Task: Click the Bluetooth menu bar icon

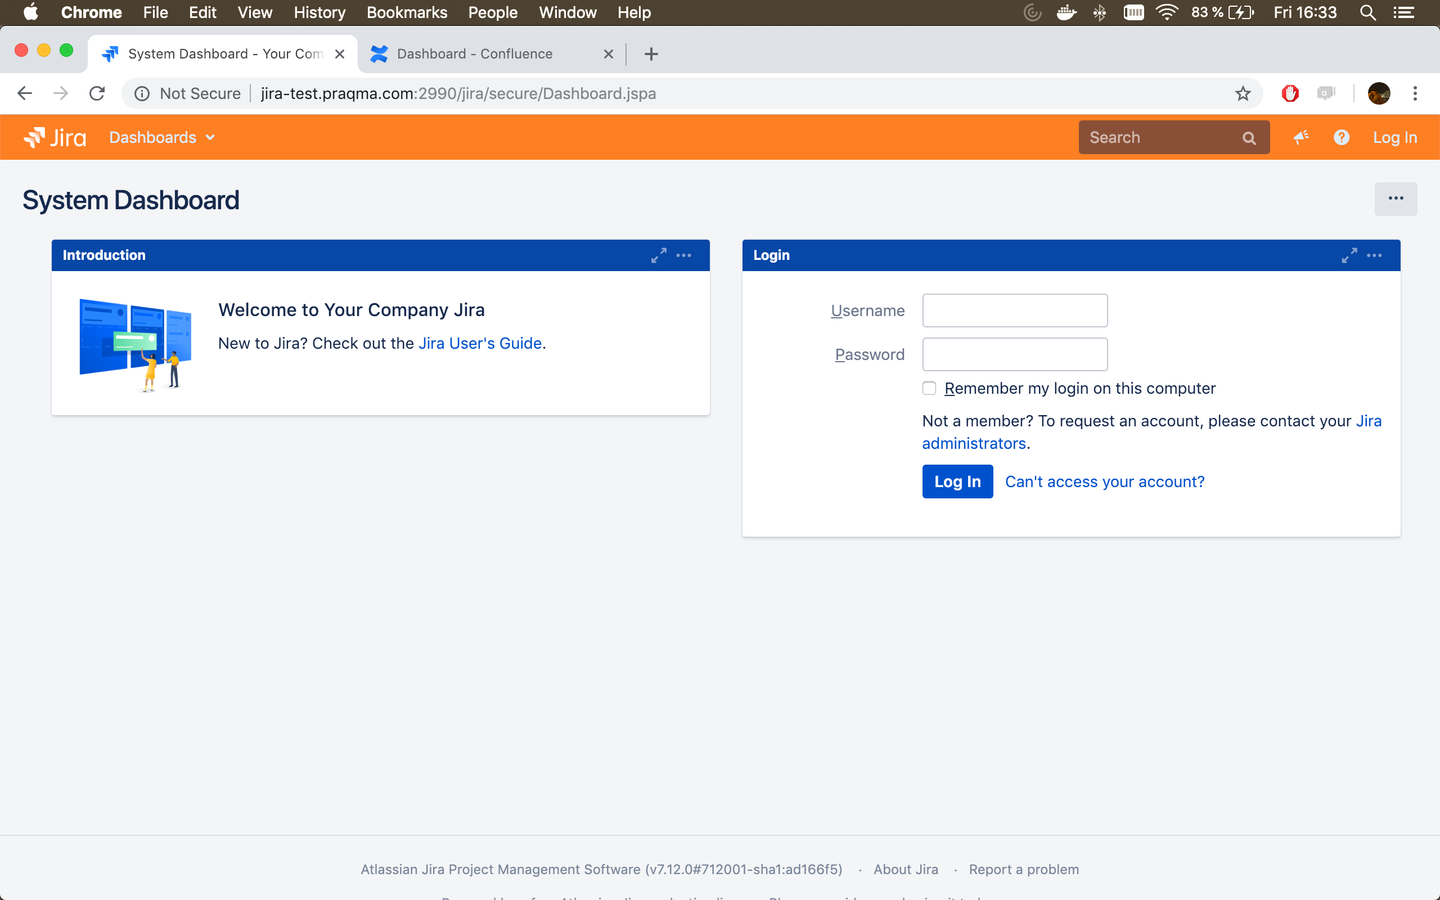Action: click(1100, 12)
